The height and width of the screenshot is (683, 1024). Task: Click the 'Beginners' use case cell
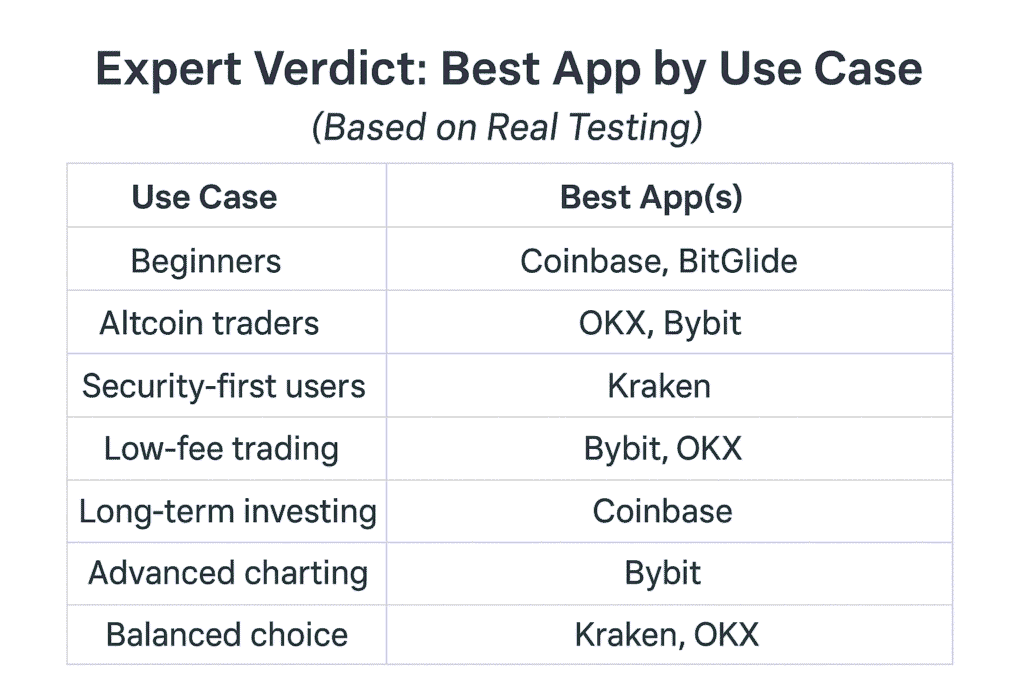pyautogui.click(x=205, y=262)
